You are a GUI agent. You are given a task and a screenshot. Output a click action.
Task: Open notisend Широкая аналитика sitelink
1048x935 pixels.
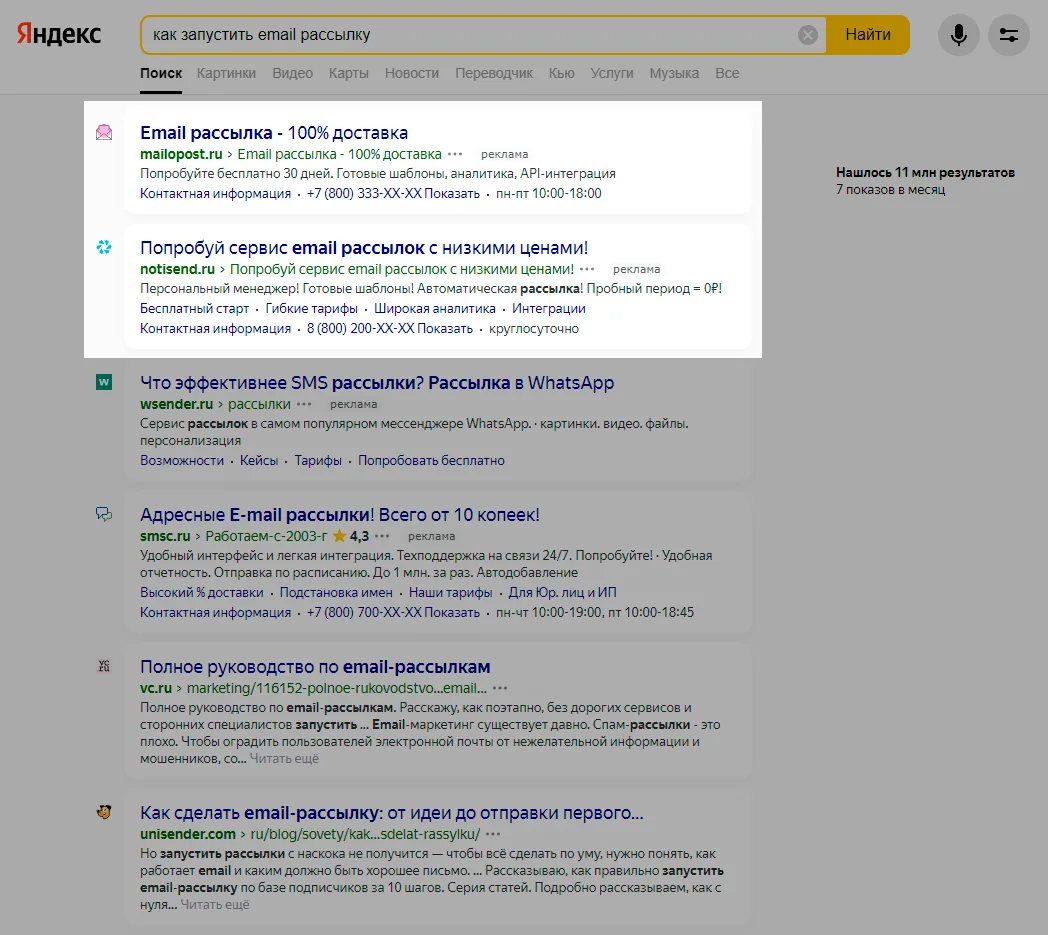tap(435, 309)
